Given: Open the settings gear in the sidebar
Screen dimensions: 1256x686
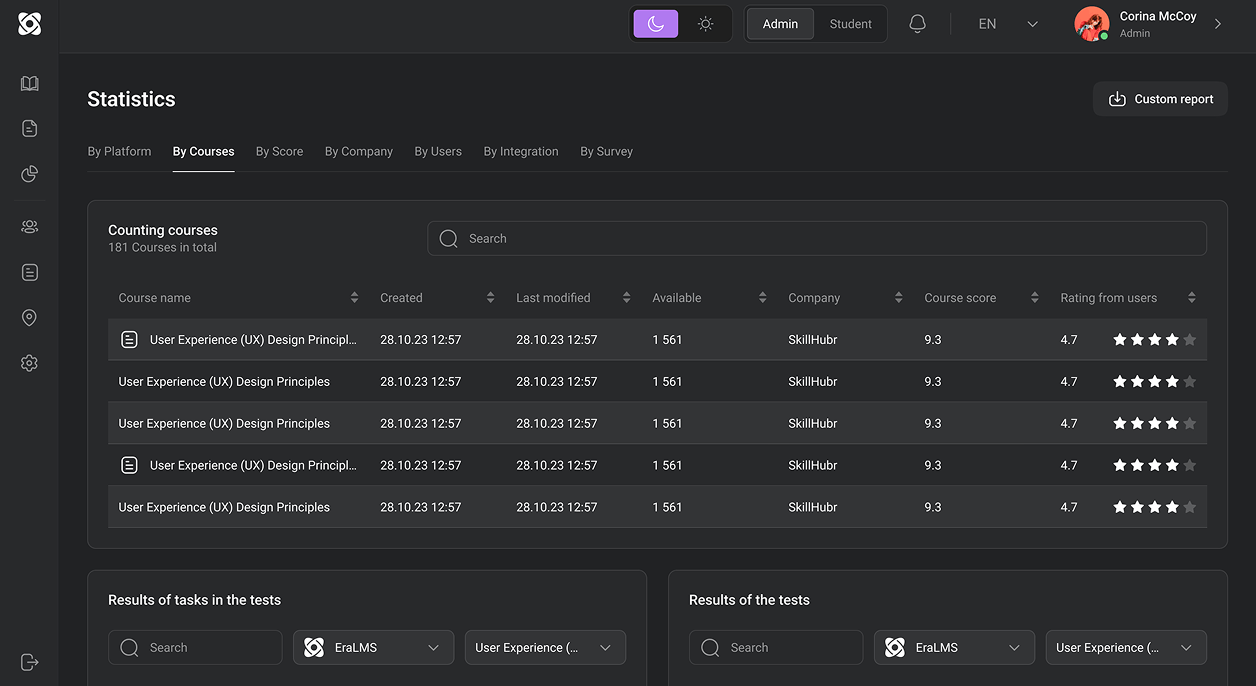Looking at the screenshot, I should point(29,362).
